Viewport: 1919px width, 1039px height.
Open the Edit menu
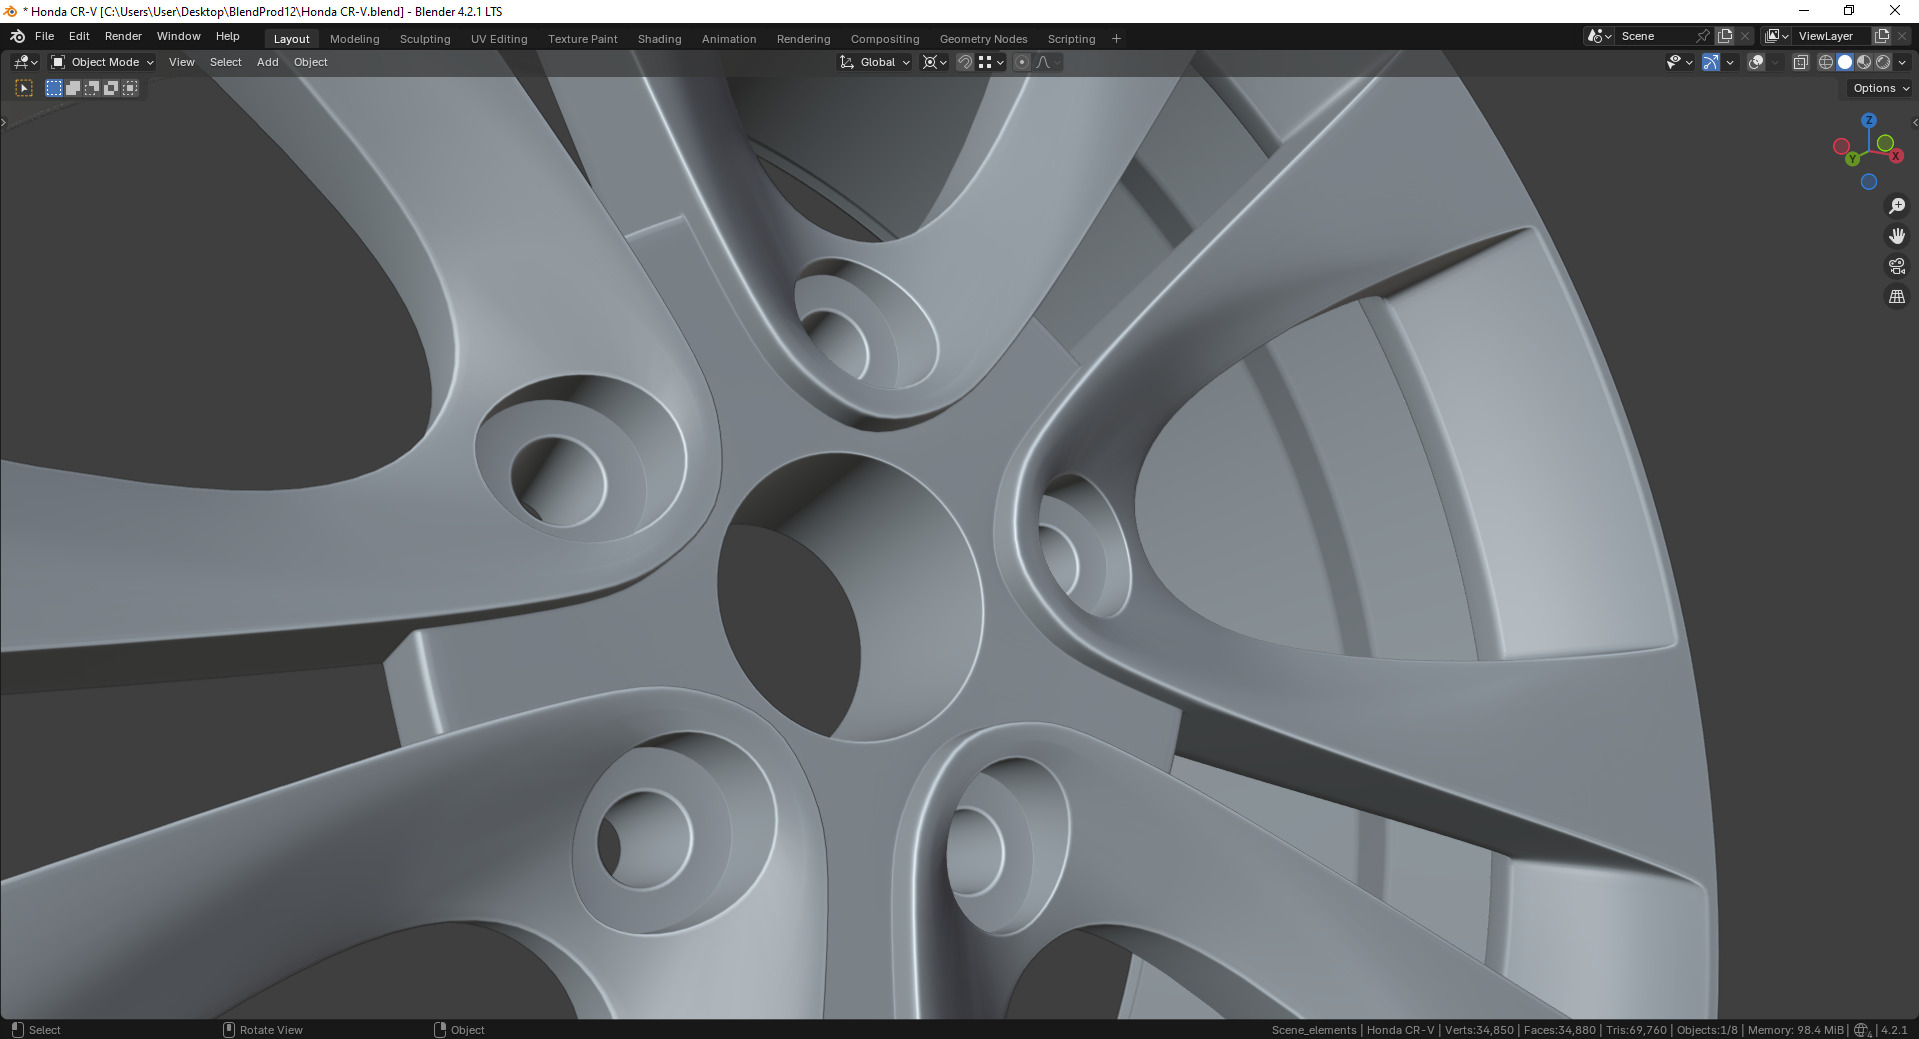point(79,36)
